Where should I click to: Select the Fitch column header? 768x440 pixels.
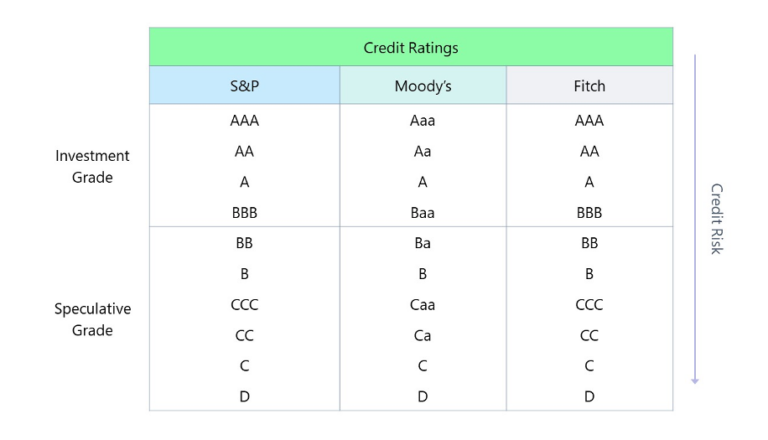589,86
